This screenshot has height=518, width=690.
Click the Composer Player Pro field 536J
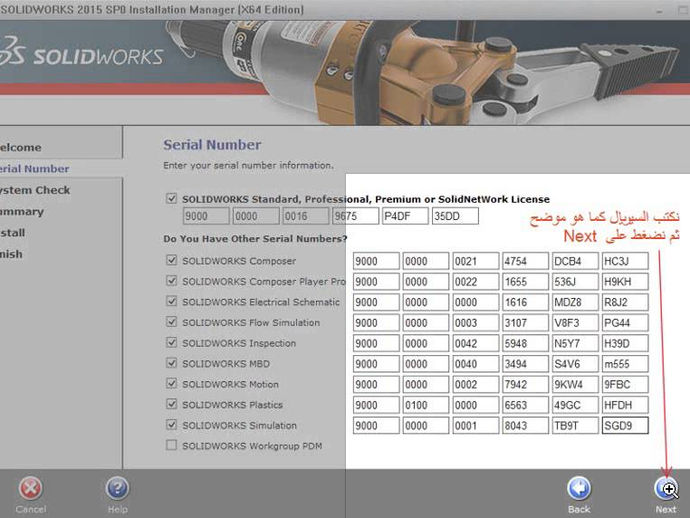point(575,282)
